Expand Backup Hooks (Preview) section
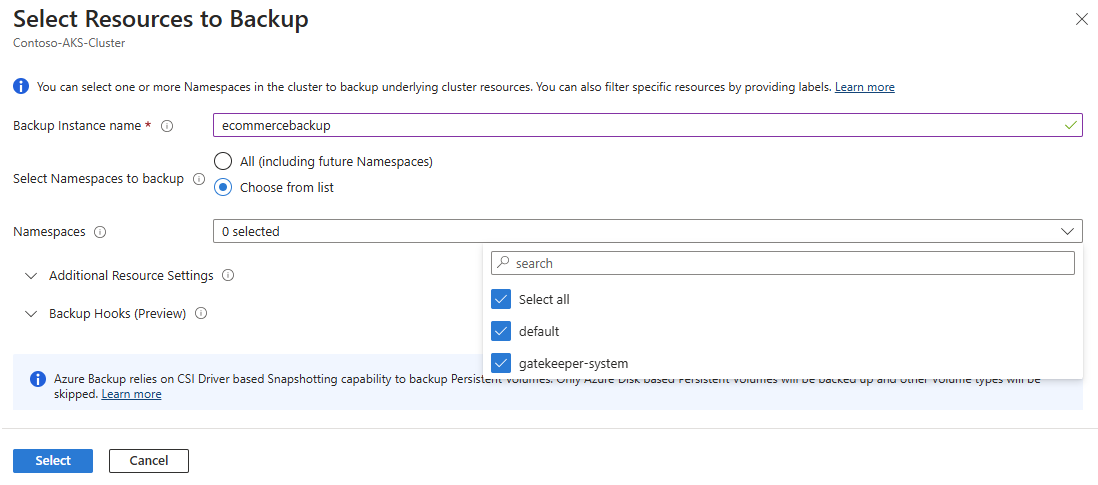The image size is (1098, 485). click(x=31, y=313)
